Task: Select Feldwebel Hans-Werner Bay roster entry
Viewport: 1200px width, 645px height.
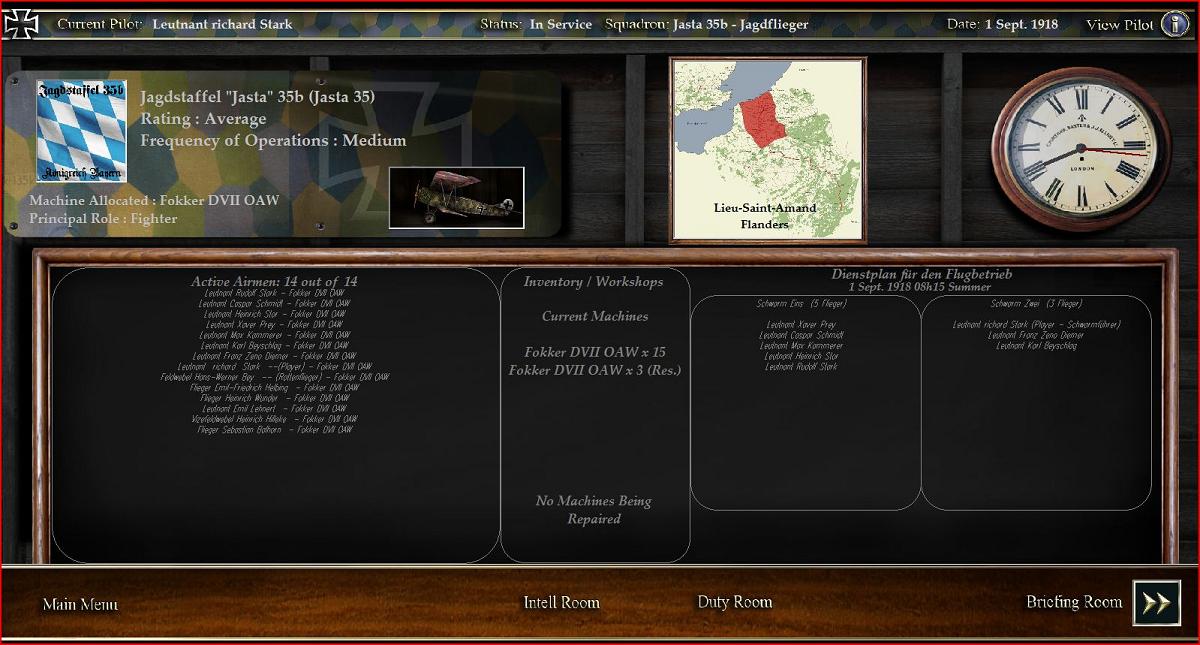Action: 275,377
